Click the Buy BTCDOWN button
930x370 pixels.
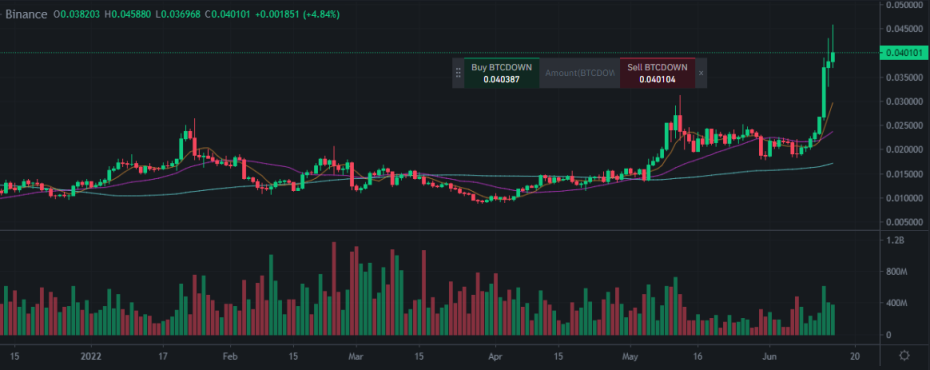pyautogui.click(x=501, y=73)
